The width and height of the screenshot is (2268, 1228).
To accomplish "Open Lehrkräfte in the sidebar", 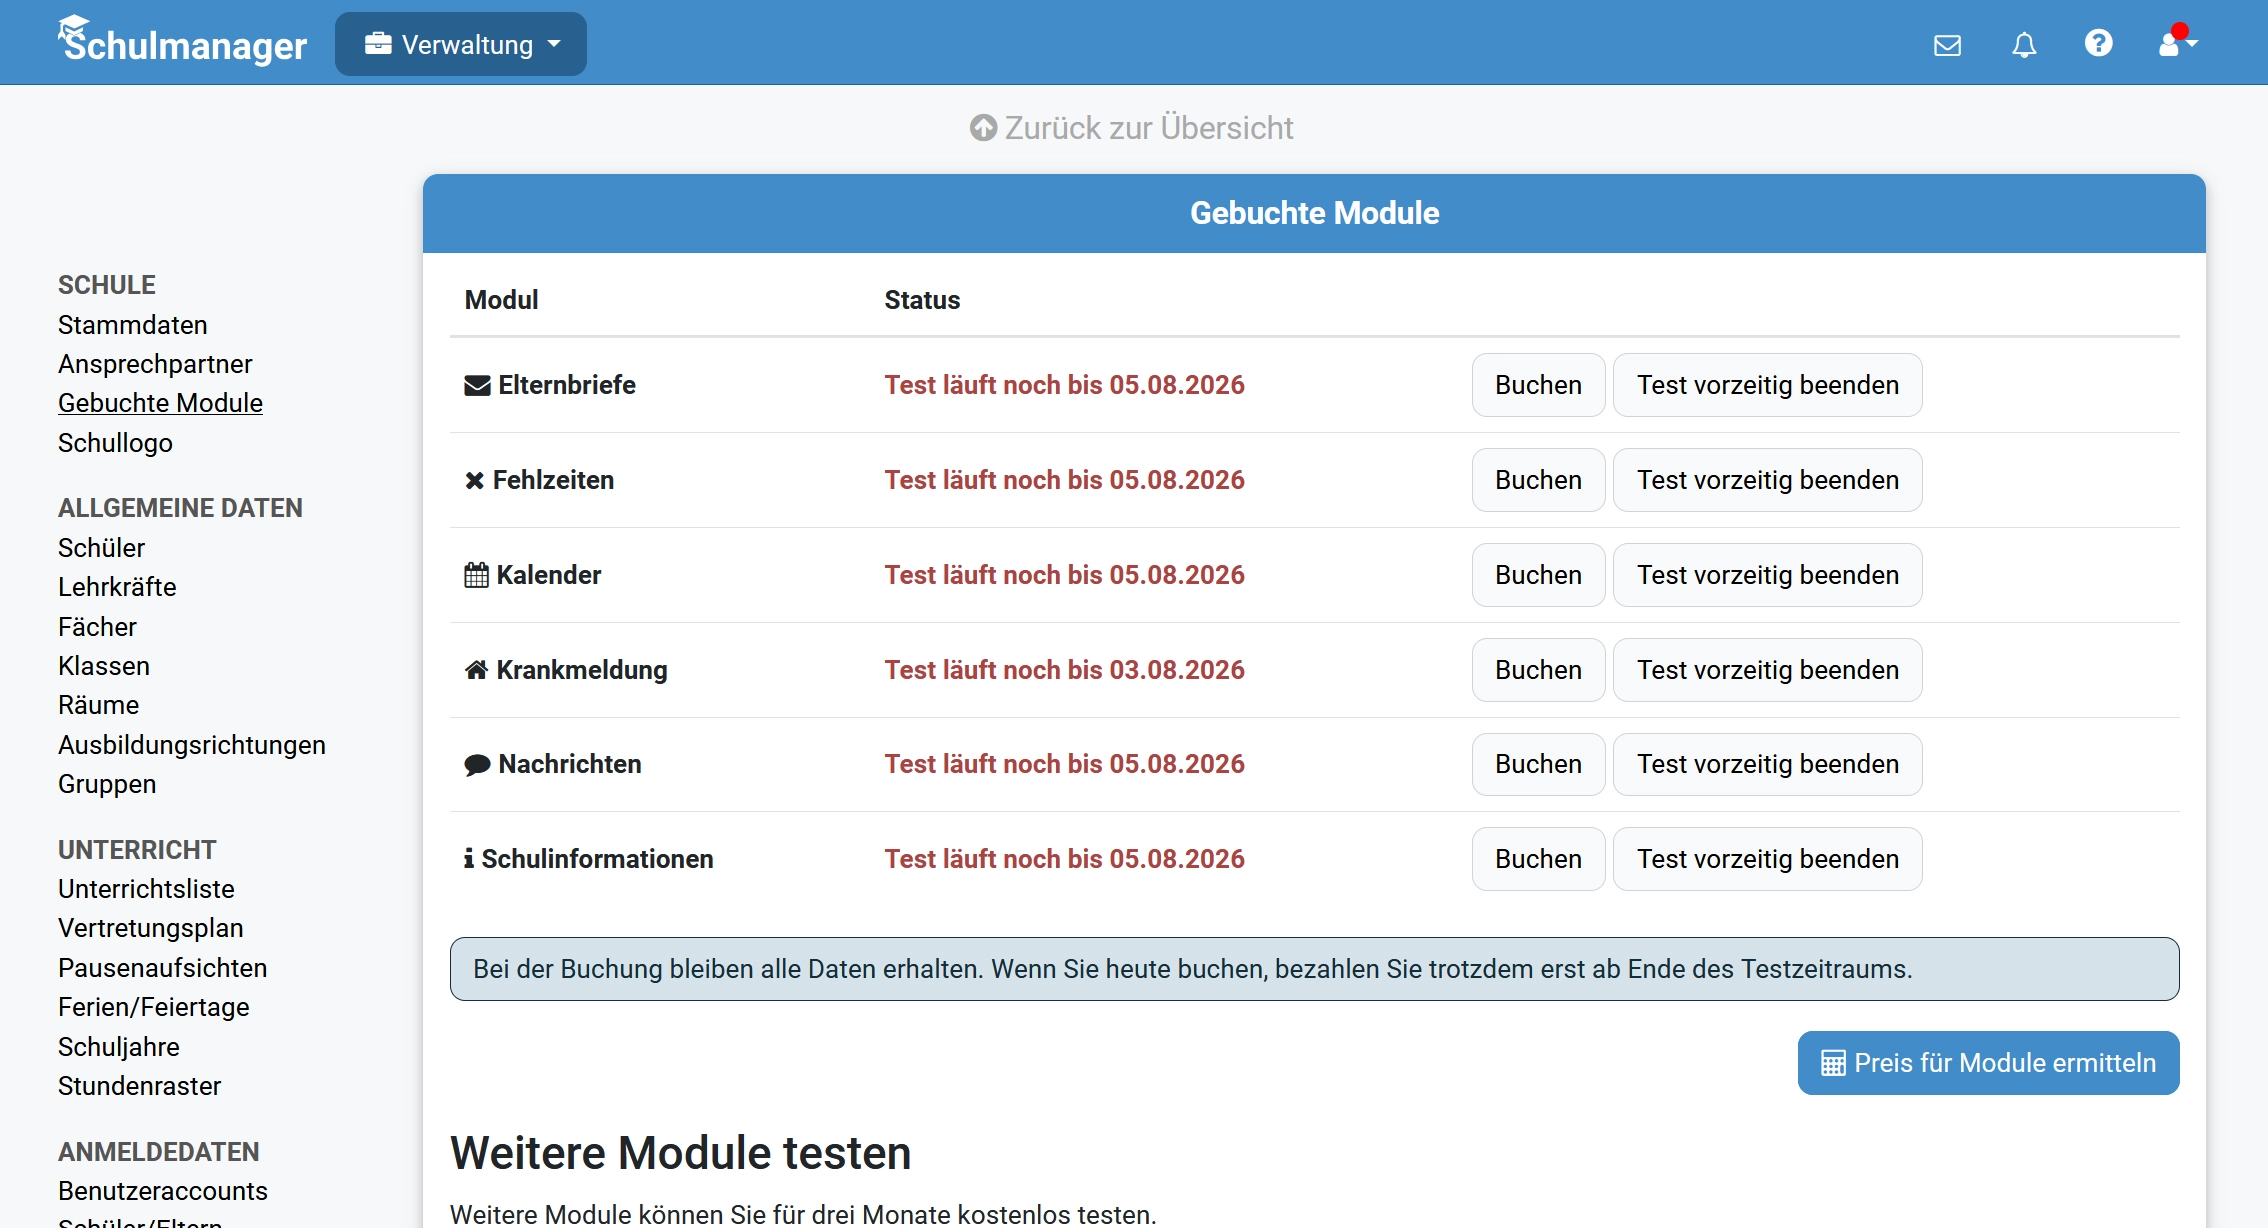I will pyautogui.click(x=117, y=587).
